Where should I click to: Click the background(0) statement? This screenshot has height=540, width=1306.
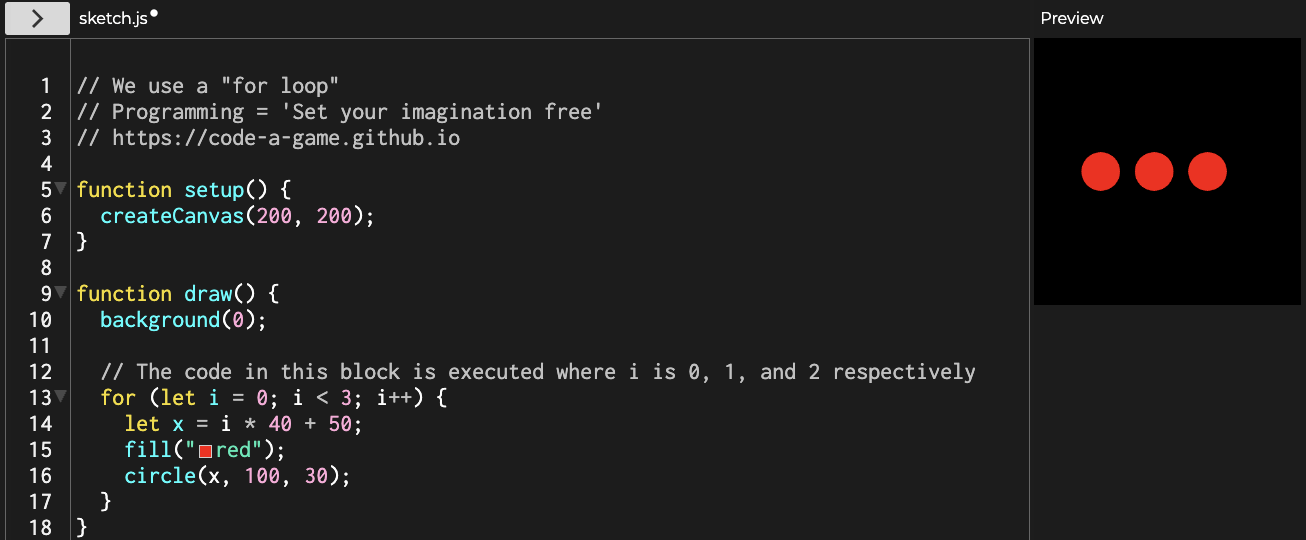click(x=184, y=320)
